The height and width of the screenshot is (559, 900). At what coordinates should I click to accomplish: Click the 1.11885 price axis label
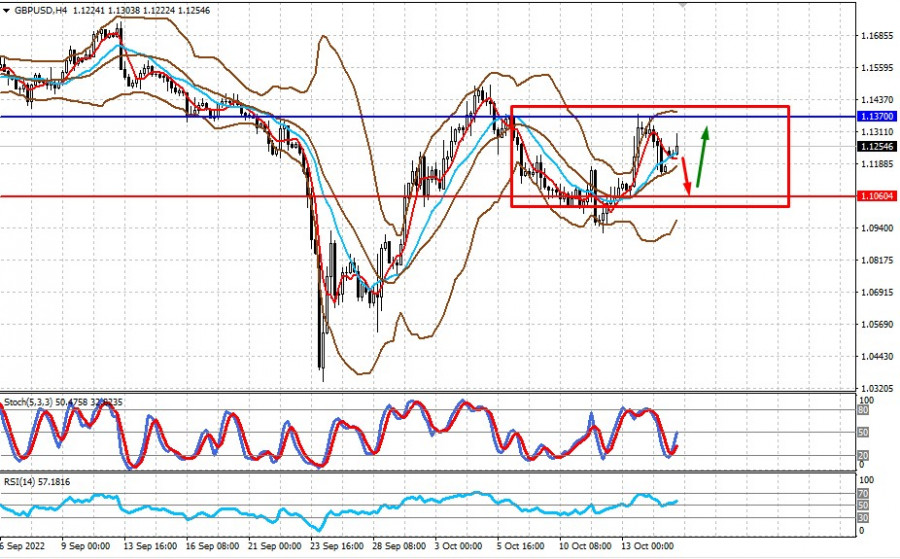[877, 164]
